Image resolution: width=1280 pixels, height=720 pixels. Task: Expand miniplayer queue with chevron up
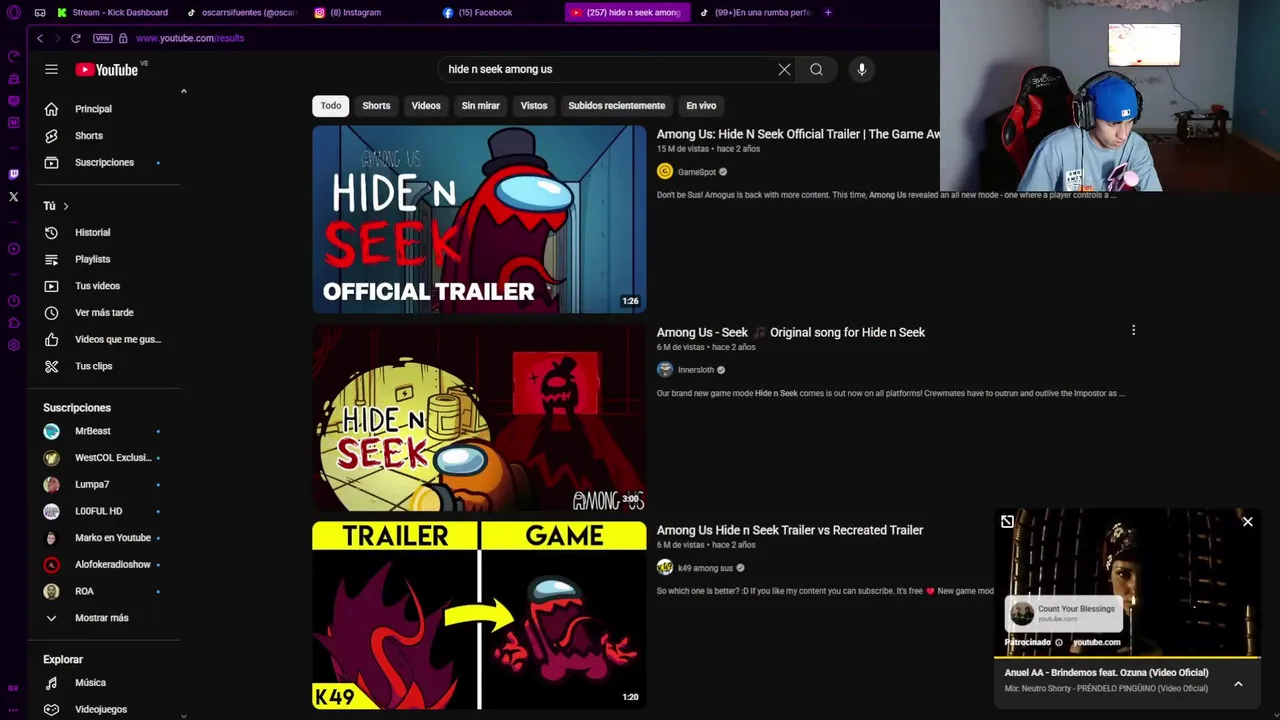pos(1238,684)
